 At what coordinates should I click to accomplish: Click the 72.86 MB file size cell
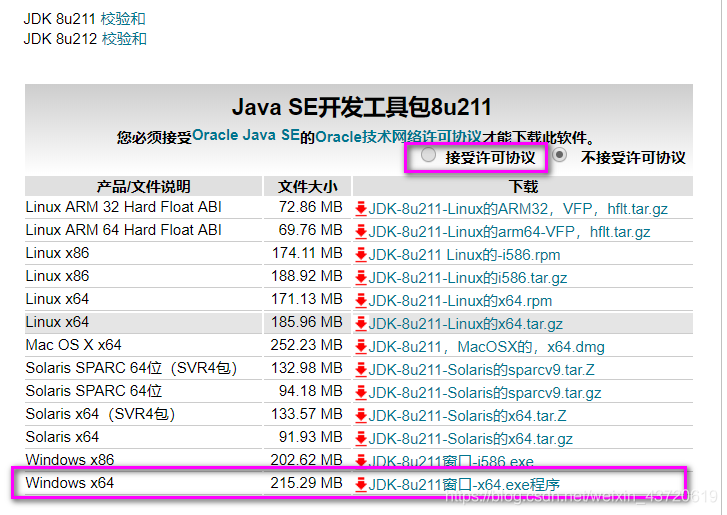[x=310, y=207]
